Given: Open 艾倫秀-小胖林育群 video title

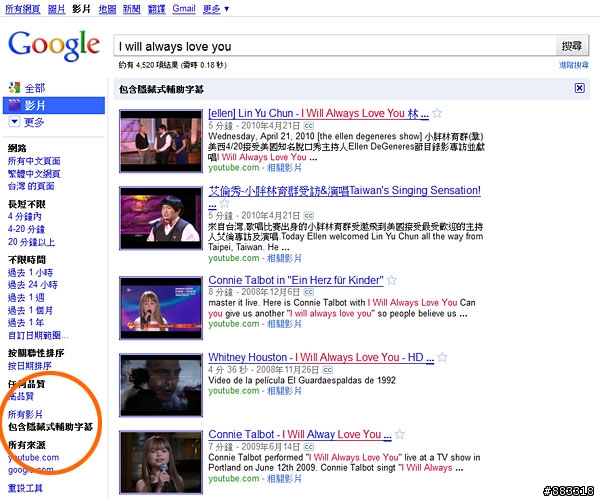Looking at the screenshot, I should pos(344,190).
